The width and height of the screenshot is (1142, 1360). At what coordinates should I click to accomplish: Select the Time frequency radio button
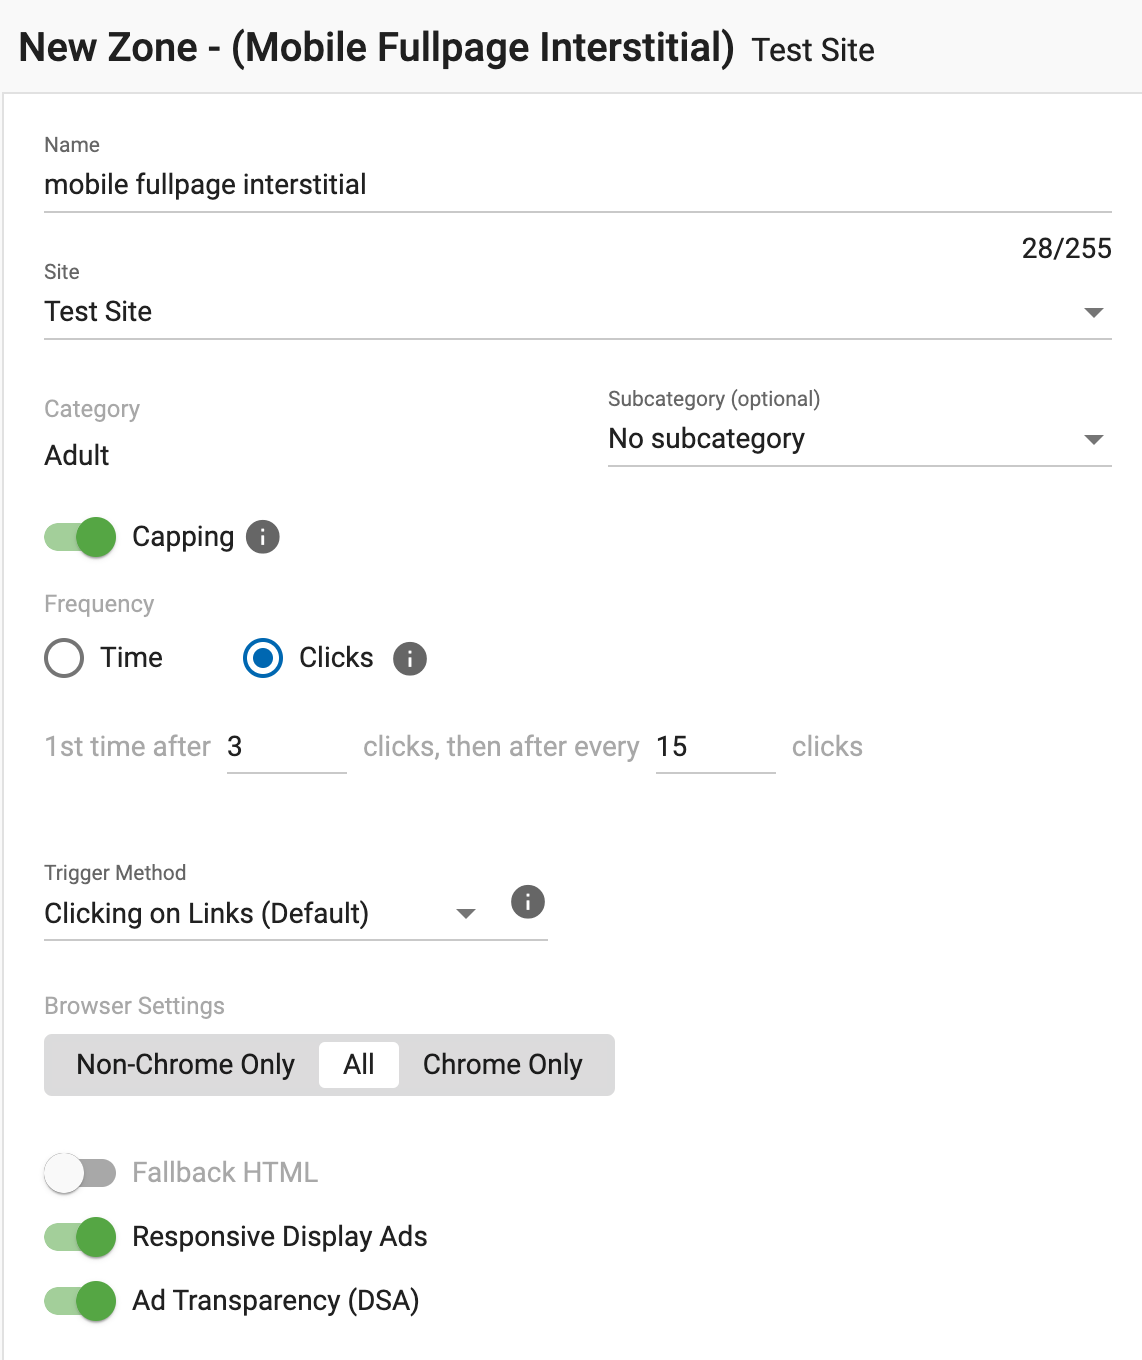tap(64, 658)
